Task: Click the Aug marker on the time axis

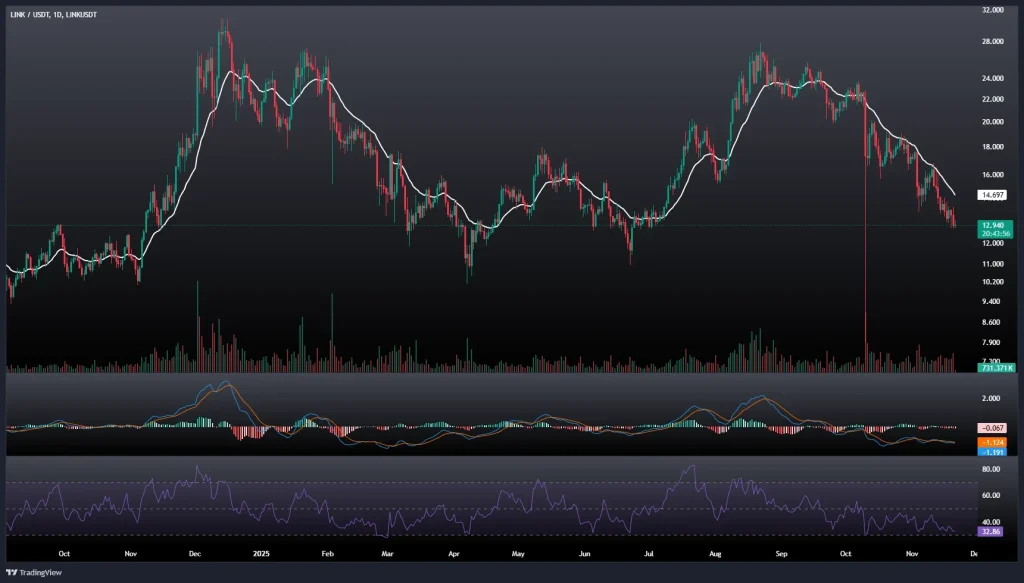Action: [x=715, y=552]
